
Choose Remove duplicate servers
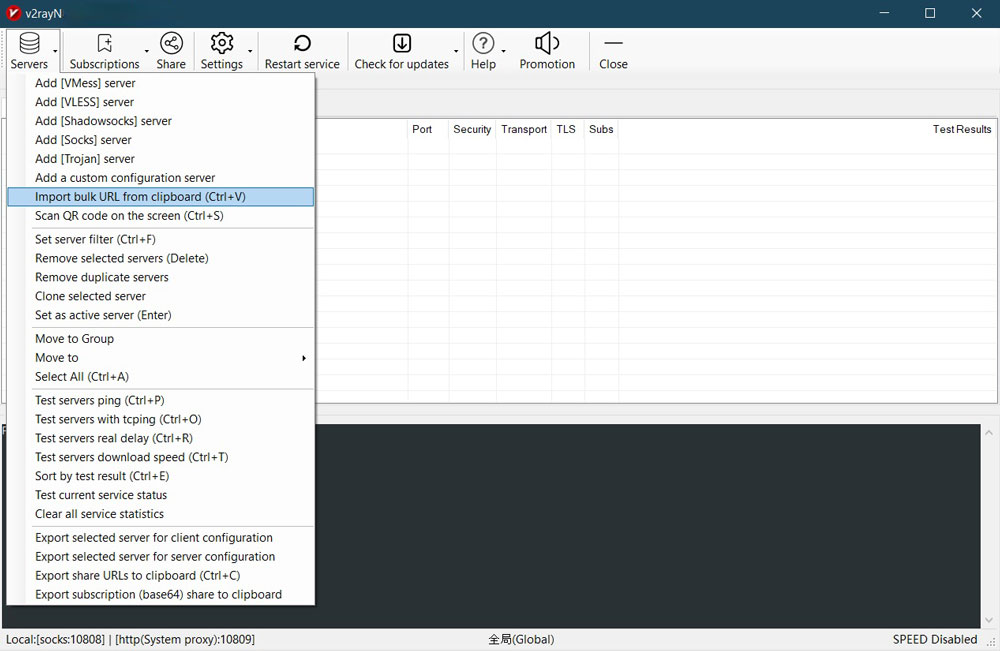(x=102, y=277)
